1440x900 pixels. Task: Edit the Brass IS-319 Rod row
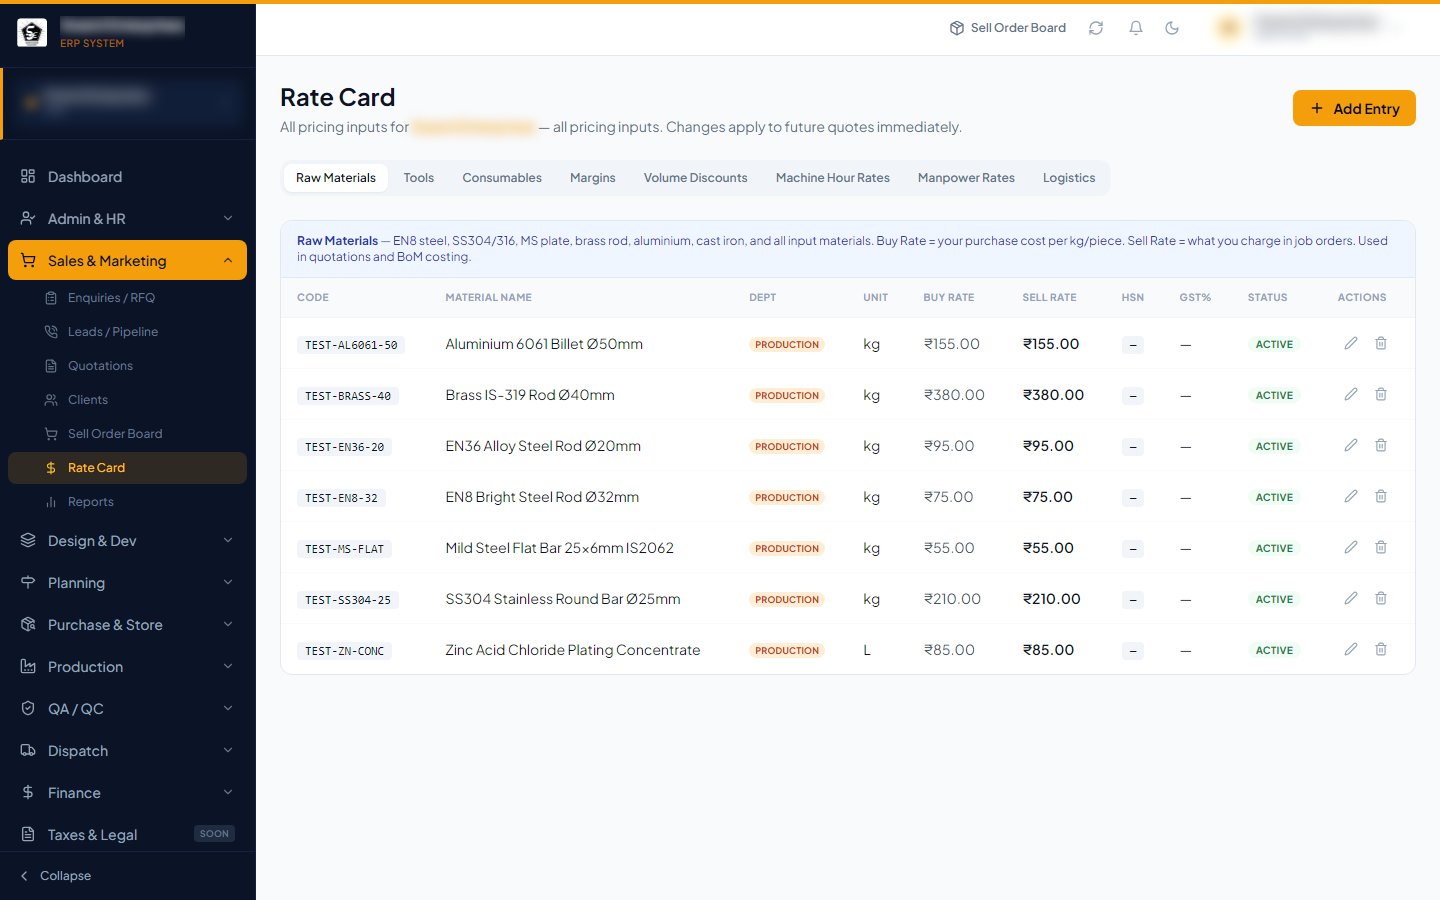[1351, 394]
